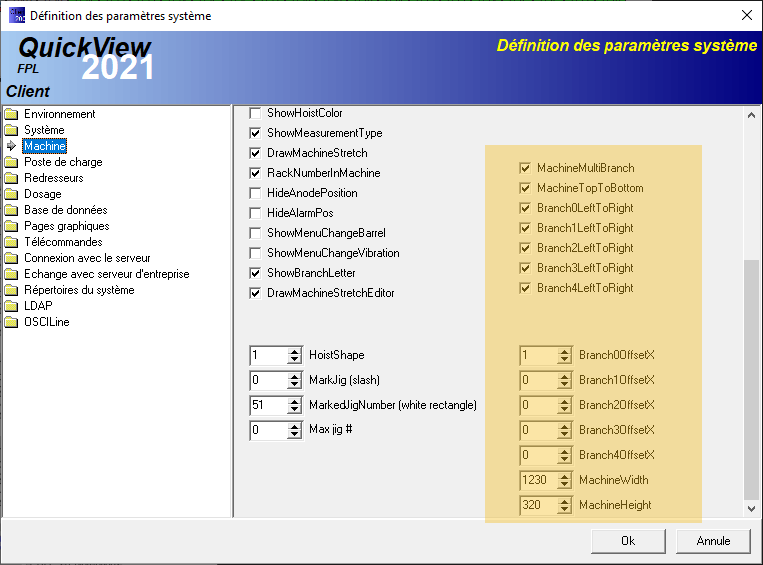Open the Redresseurs category
Image resolution: width=763 pixels, height=565 pixels.
(x=54, y=178)
